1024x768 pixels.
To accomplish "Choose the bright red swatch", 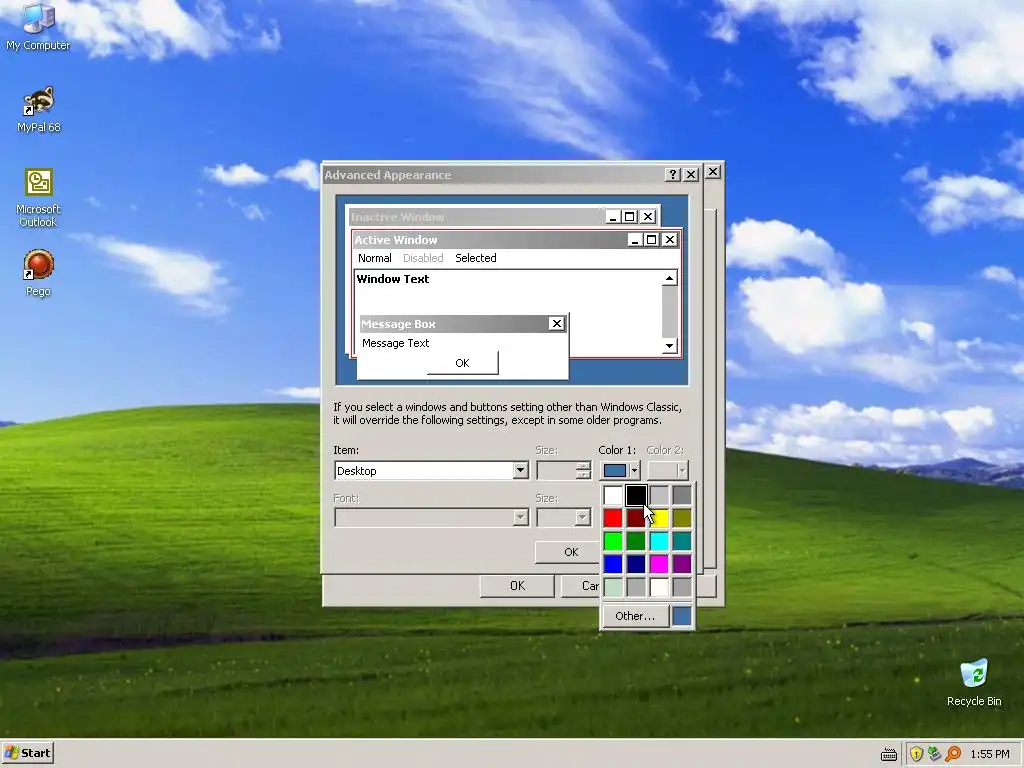I will [613, 518].
